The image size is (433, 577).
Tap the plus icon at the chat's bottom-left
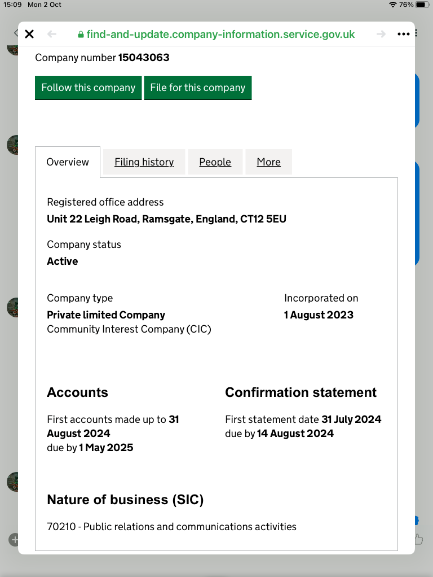click(14, 540)
